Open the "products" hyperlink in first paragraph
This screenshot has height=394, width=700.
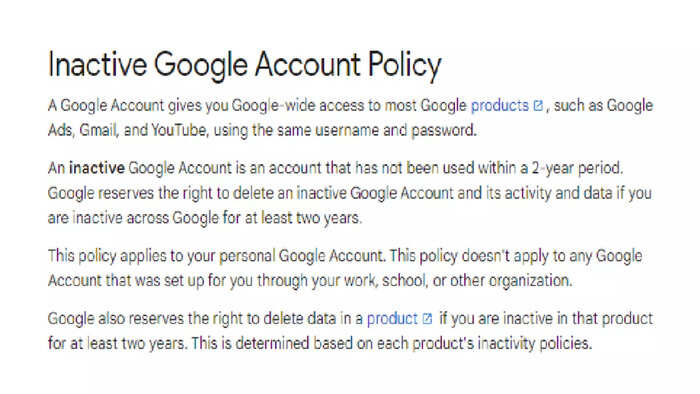coord(500,106)
